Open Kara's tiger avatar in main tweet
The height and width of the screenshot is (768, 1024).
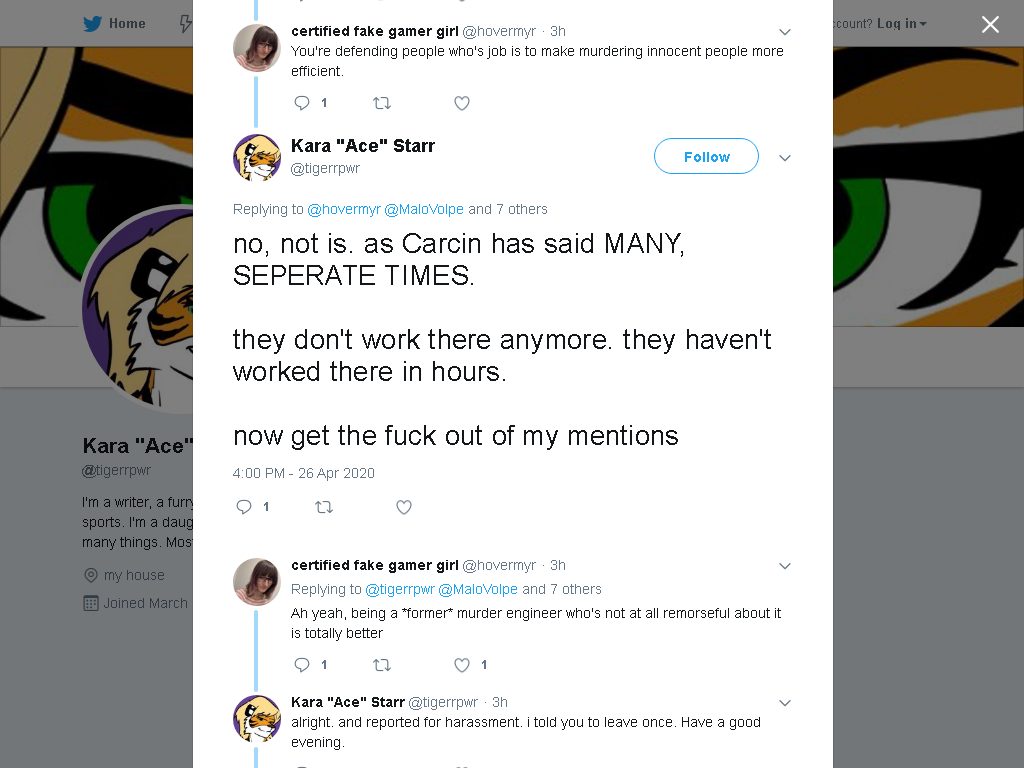257,158
